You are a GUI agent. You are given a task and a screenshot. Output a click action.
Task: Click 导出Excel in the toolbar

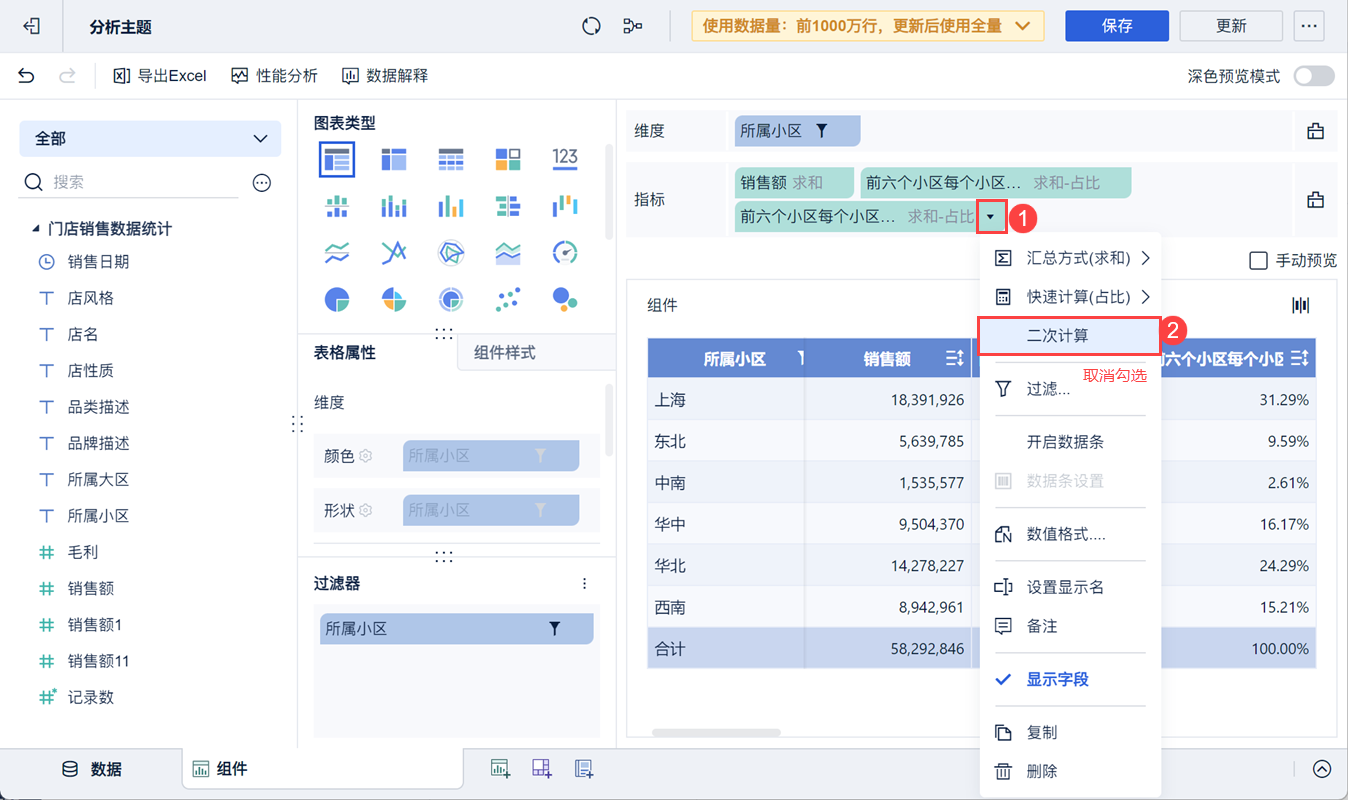click(x=160, y=76)
